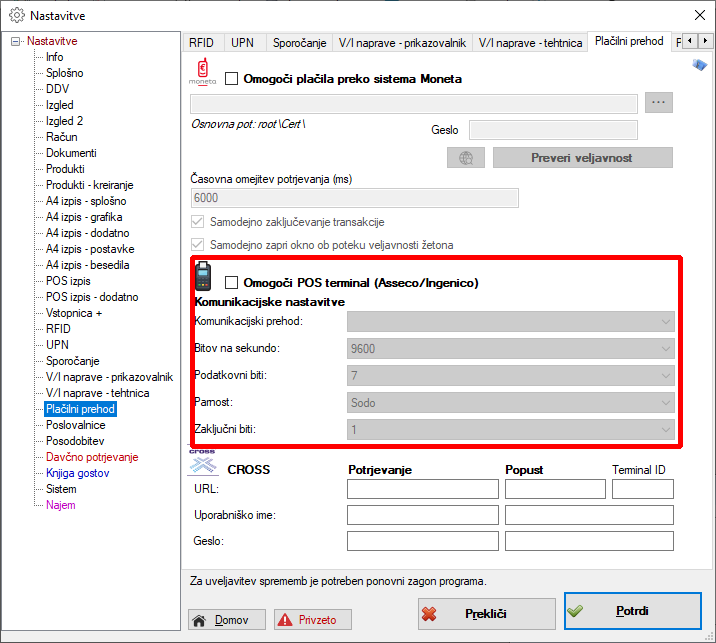Enable Moneta payments checkbox
Image resolution: width=716 pixels, height=643 pixels.
(232, 79)
